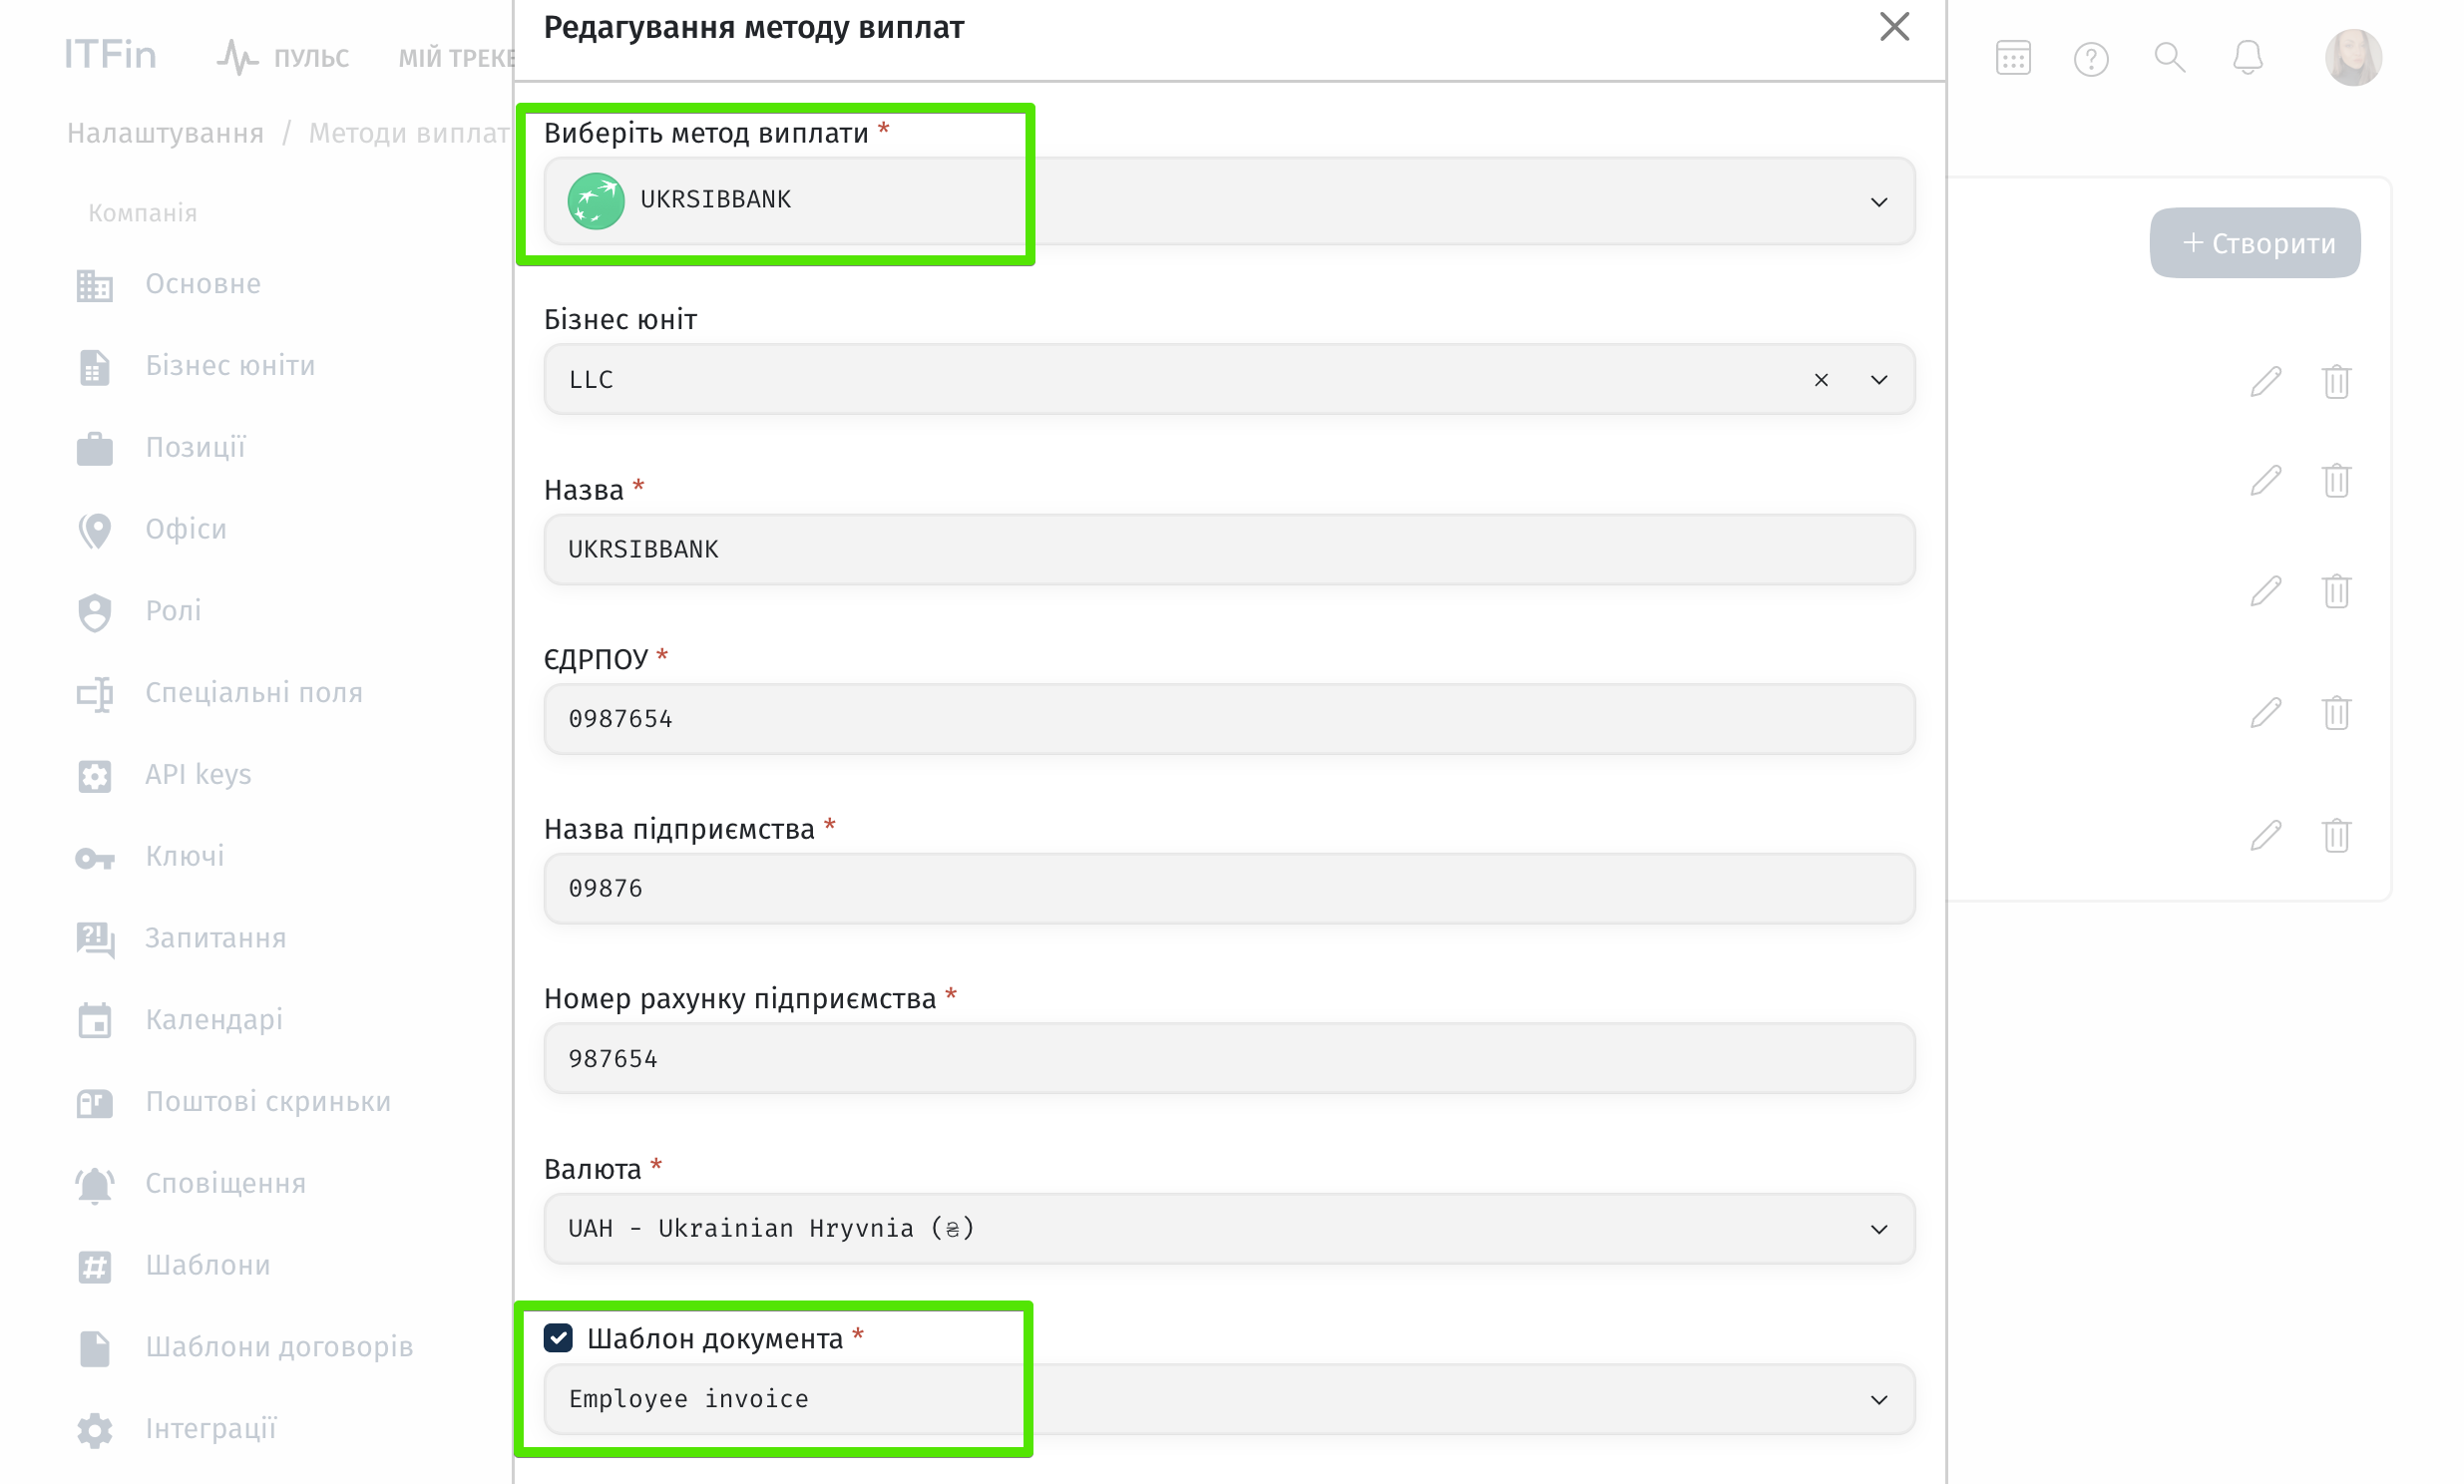Open the notifications bell icon
The width and height of the screenshot is (2464, 1484).
(x=2247, y=57)
